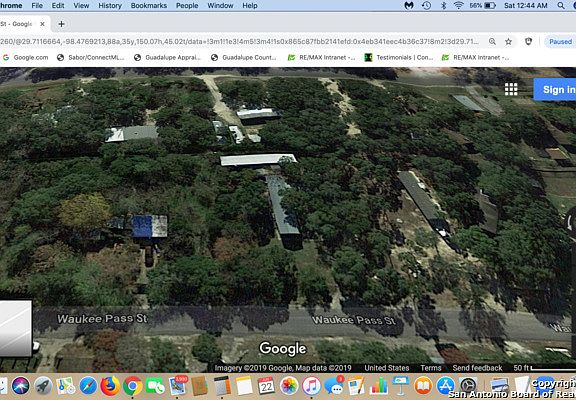Viewport: 576px width, 400px height.
Task: Bookmark this page with the star icon
Action: pyautogui.click(x=508, y=42)
